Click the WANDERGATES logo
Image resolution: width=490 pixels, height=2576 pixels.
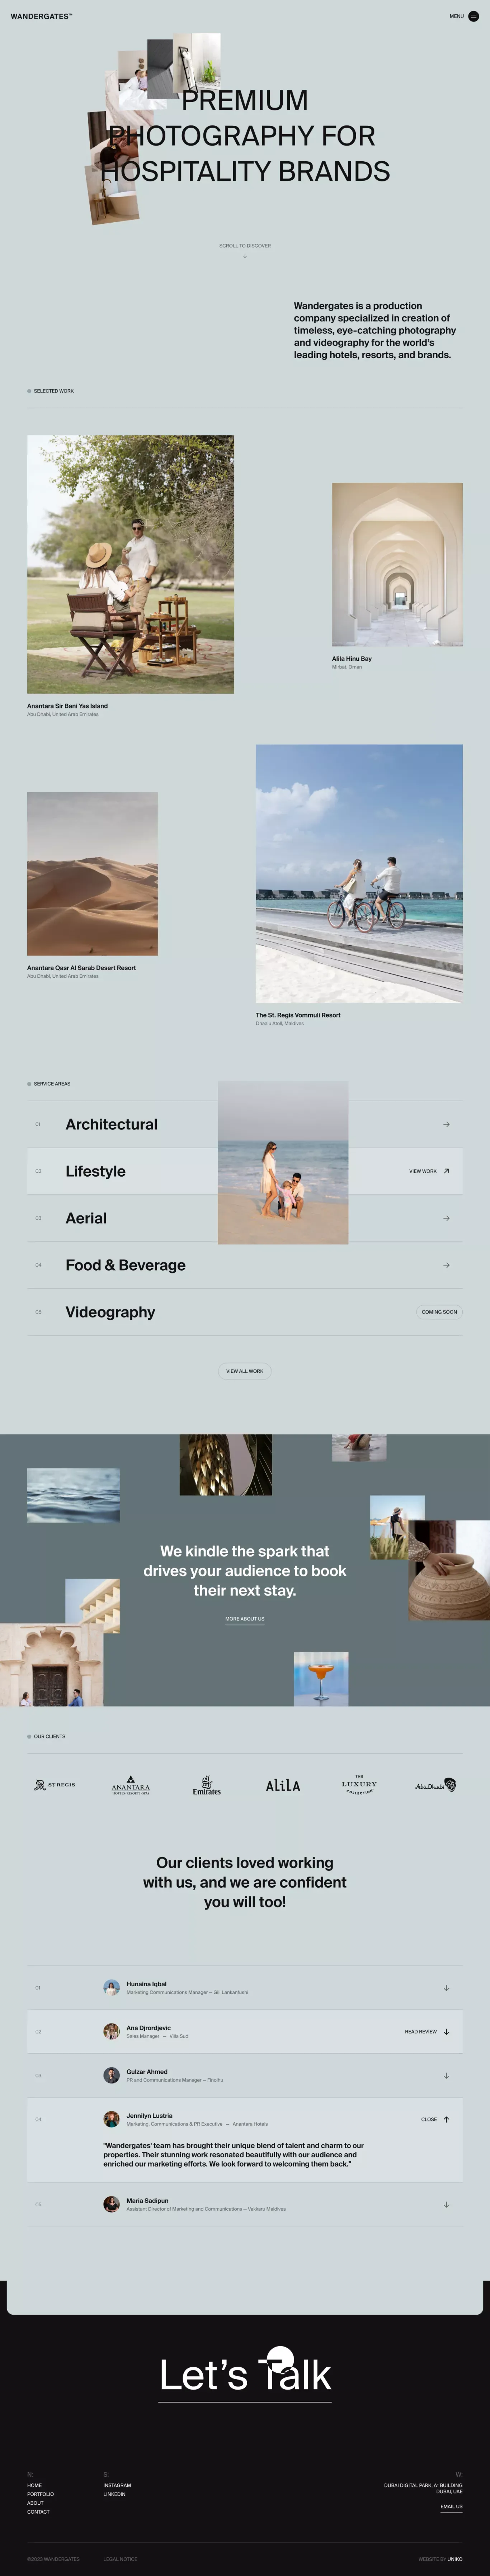coord(41,17)
